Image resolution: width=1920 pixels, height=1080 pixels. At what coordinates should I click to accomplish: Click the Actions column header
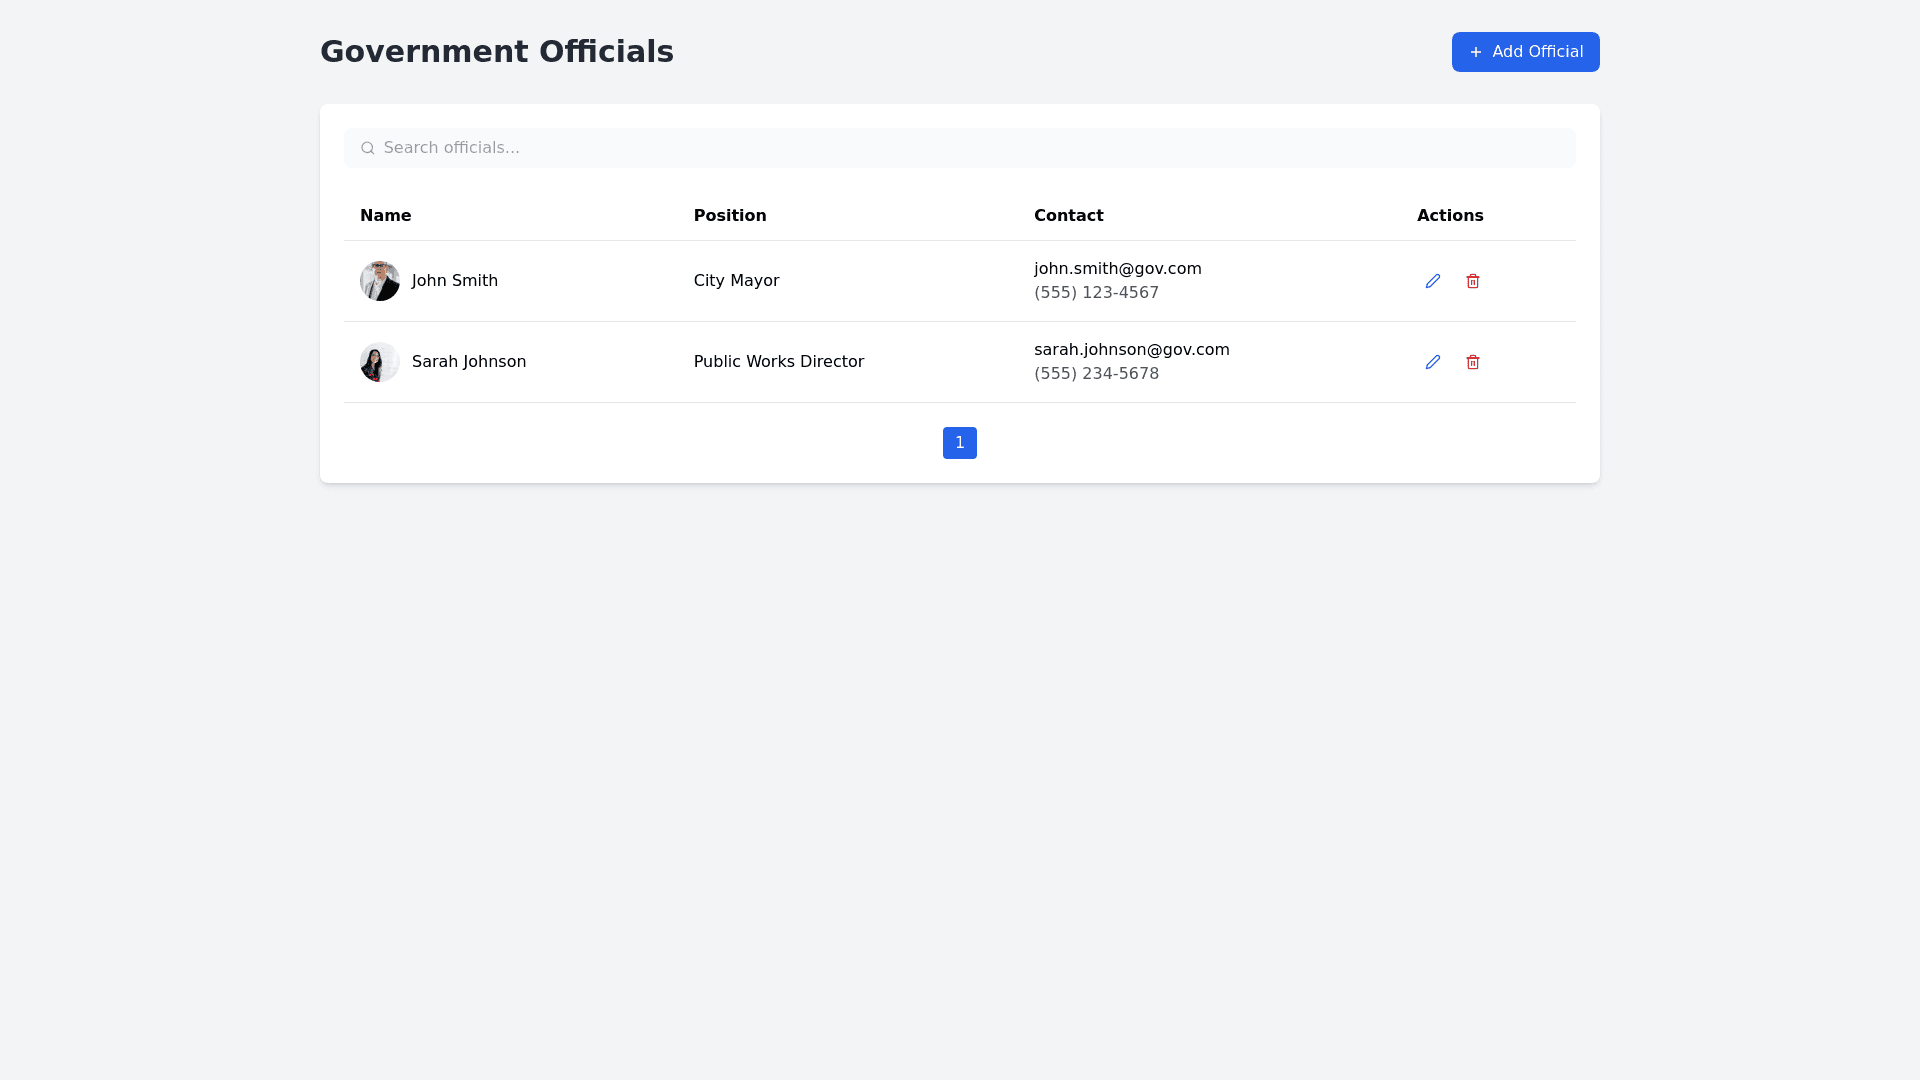[1449, 216]
